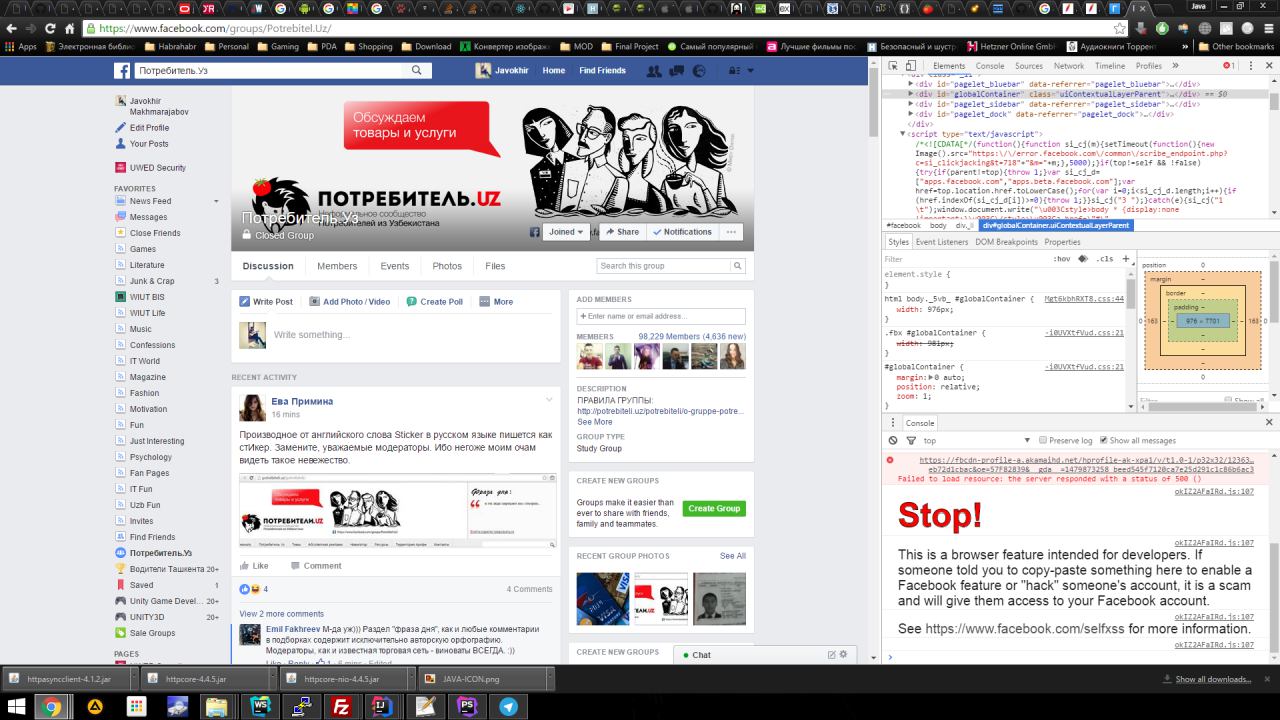This screenshot has width=1280, height=720.
Task: Open the console drawer three-dot menu
Action: point(893,423)
